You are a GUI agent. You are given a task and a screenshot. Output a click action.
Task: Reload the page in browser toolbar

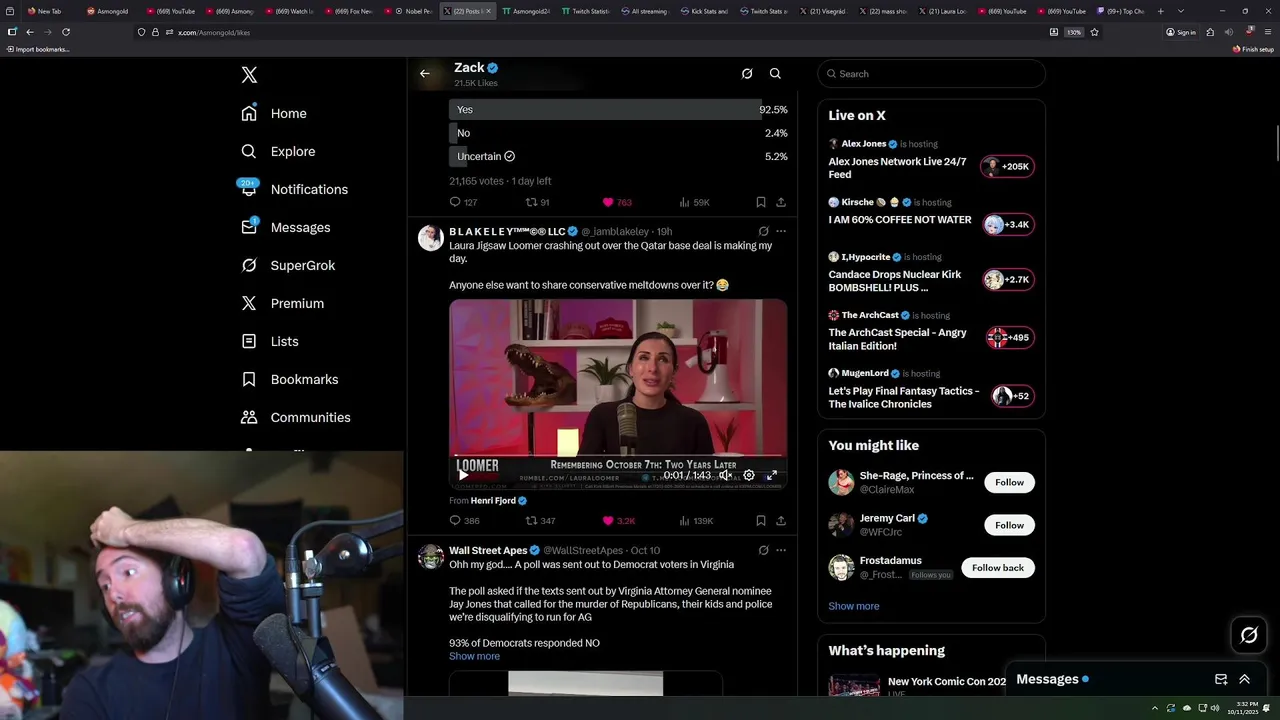(66, 32)
